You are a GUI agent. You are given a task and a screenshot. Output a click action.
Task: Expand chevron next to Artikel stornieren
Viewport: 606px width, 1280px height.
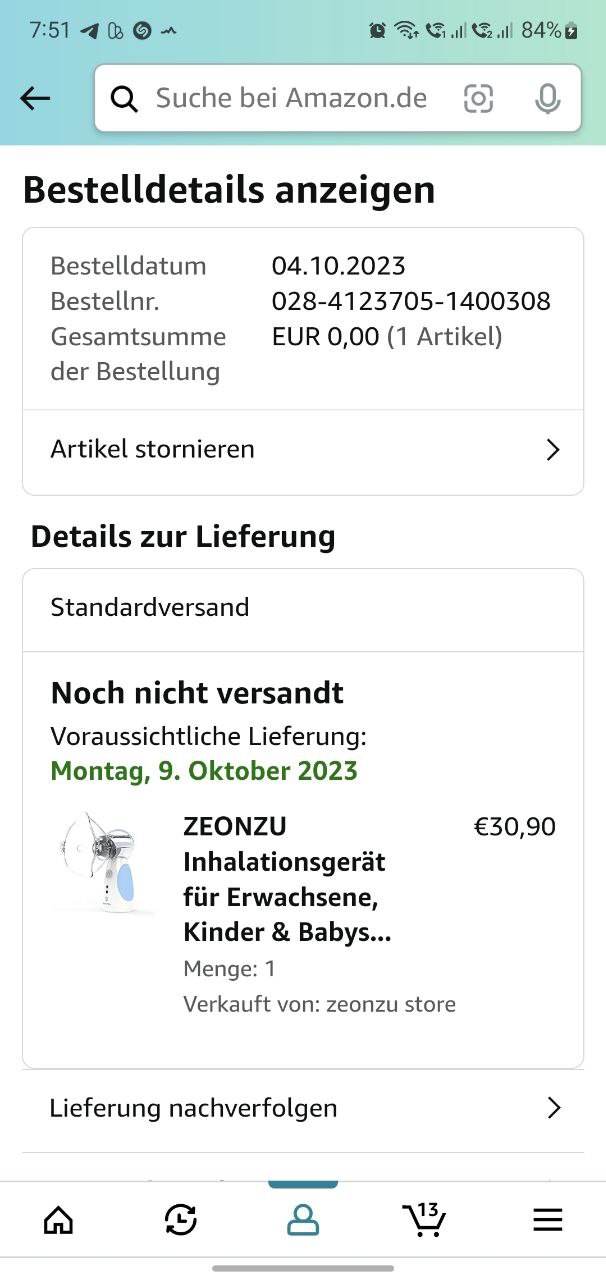[x=553, y=450]
